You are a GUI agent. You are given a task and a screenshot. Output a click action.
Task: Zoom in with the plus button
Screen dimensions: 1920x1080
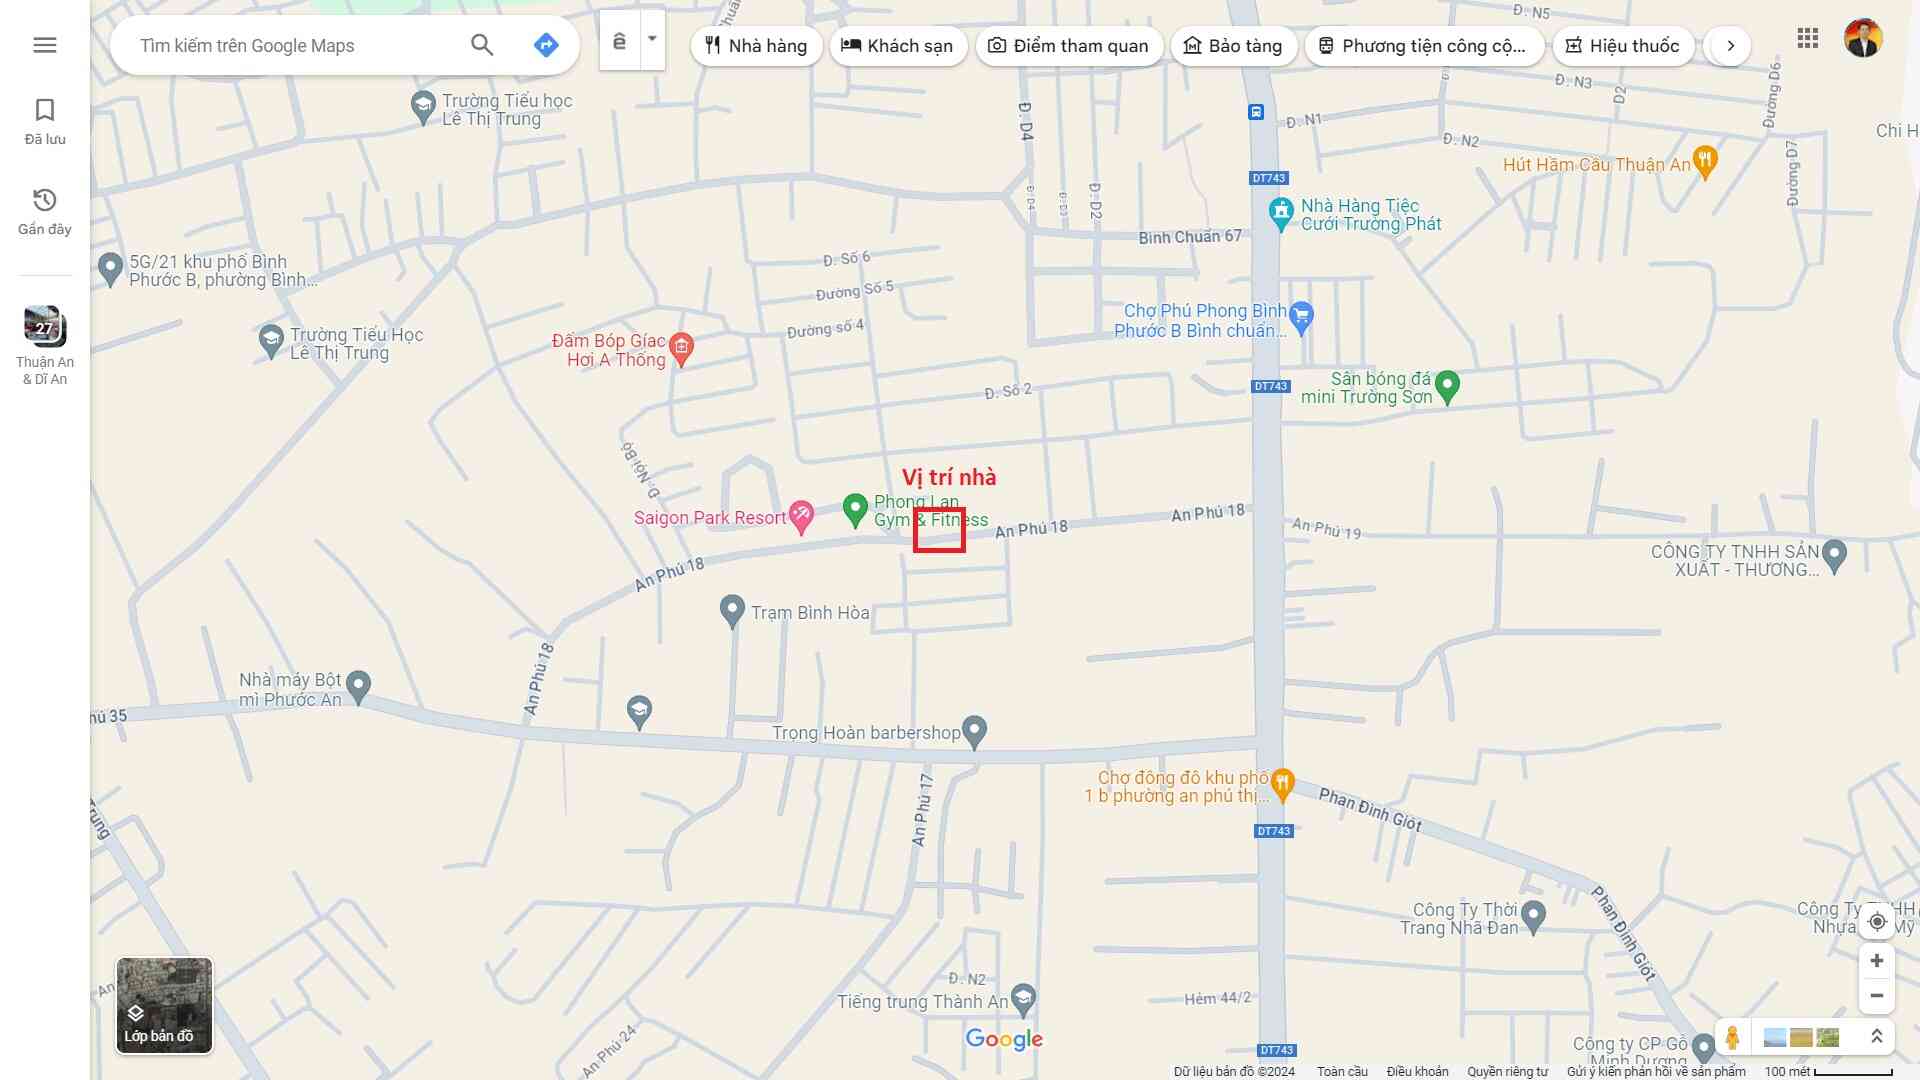[x=1877, y=961]
